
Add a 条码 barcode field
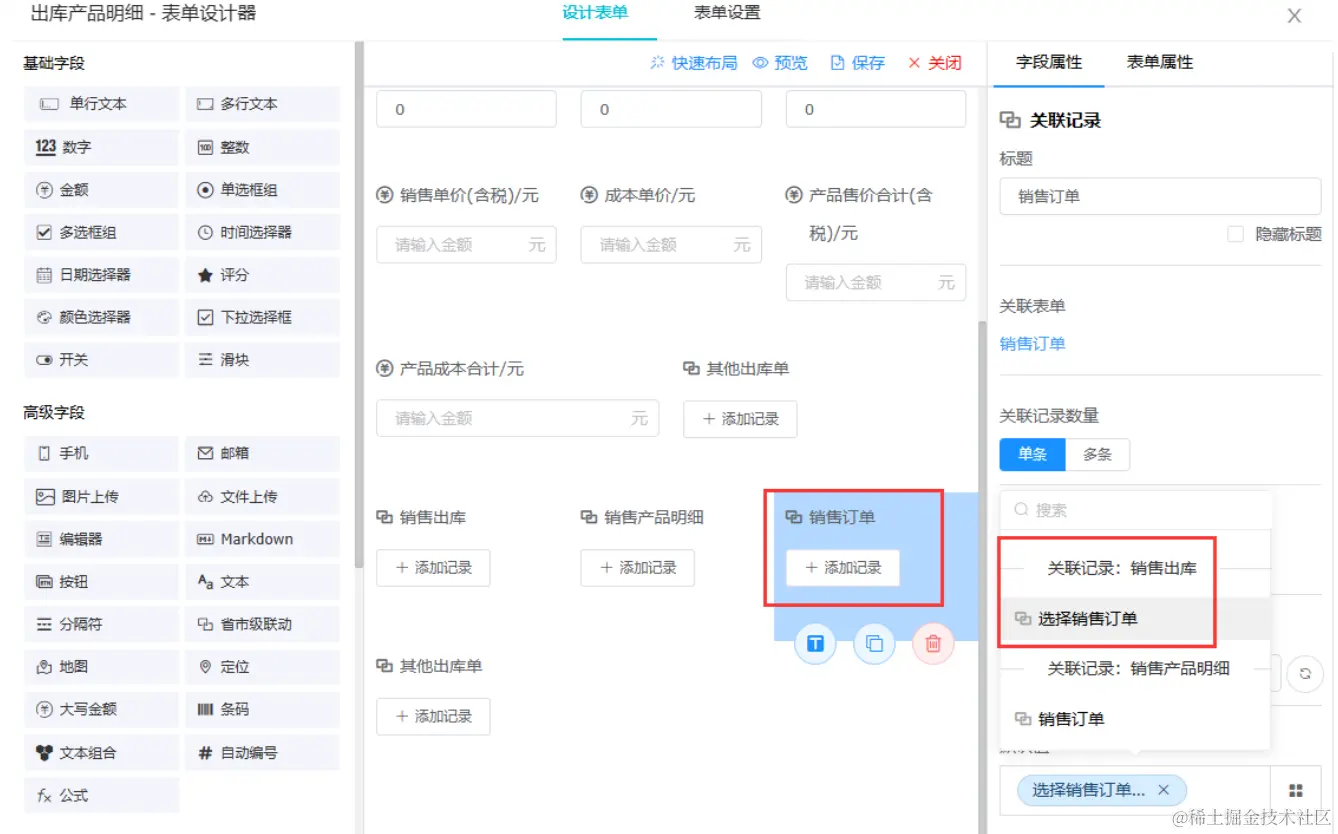point(263,709)
